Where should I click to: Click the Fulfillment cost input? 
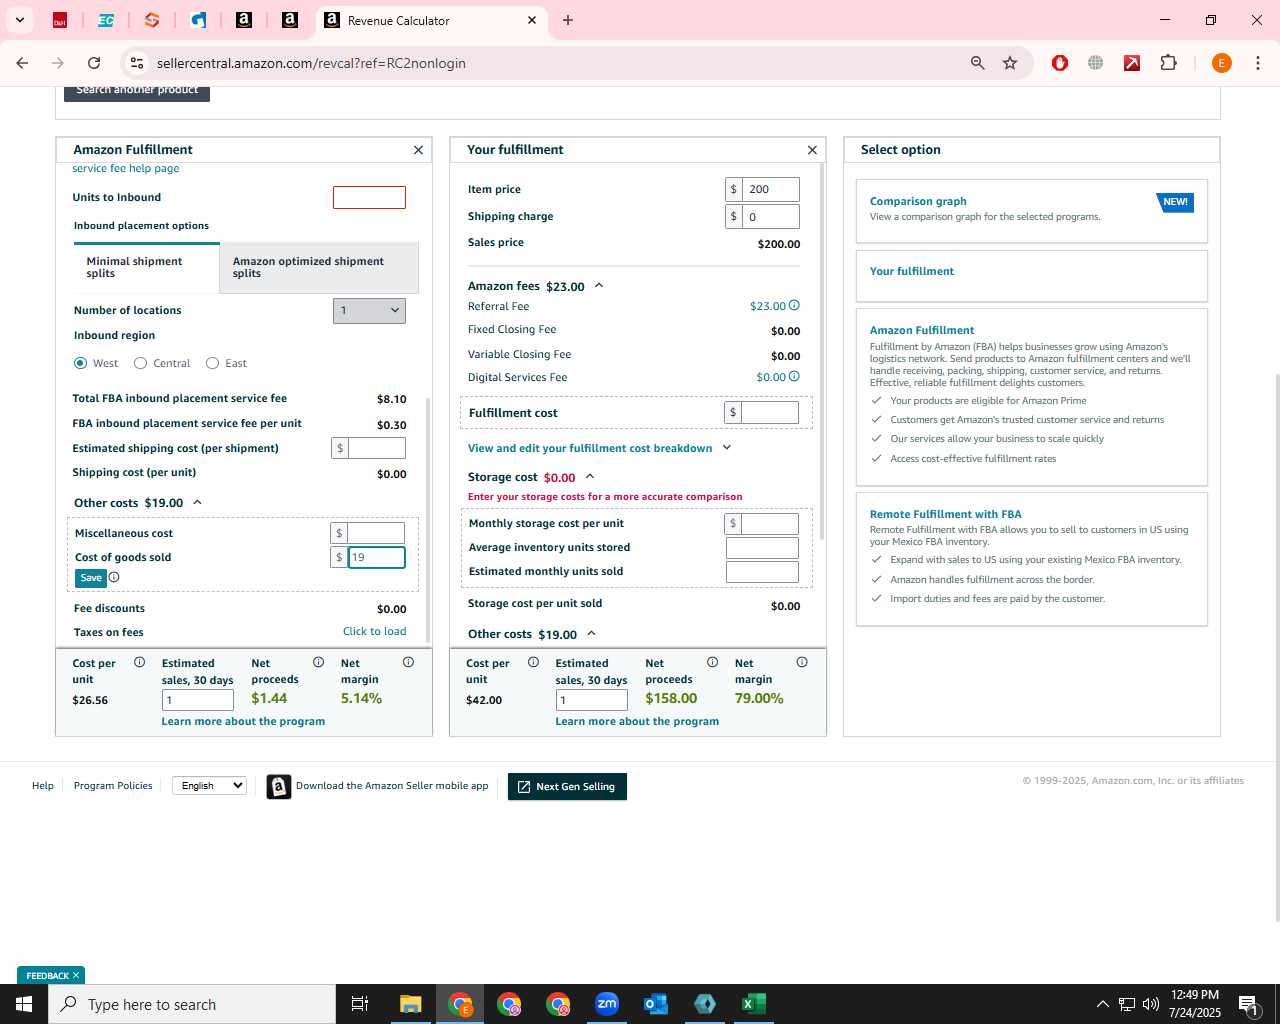(x=770, y=413)
